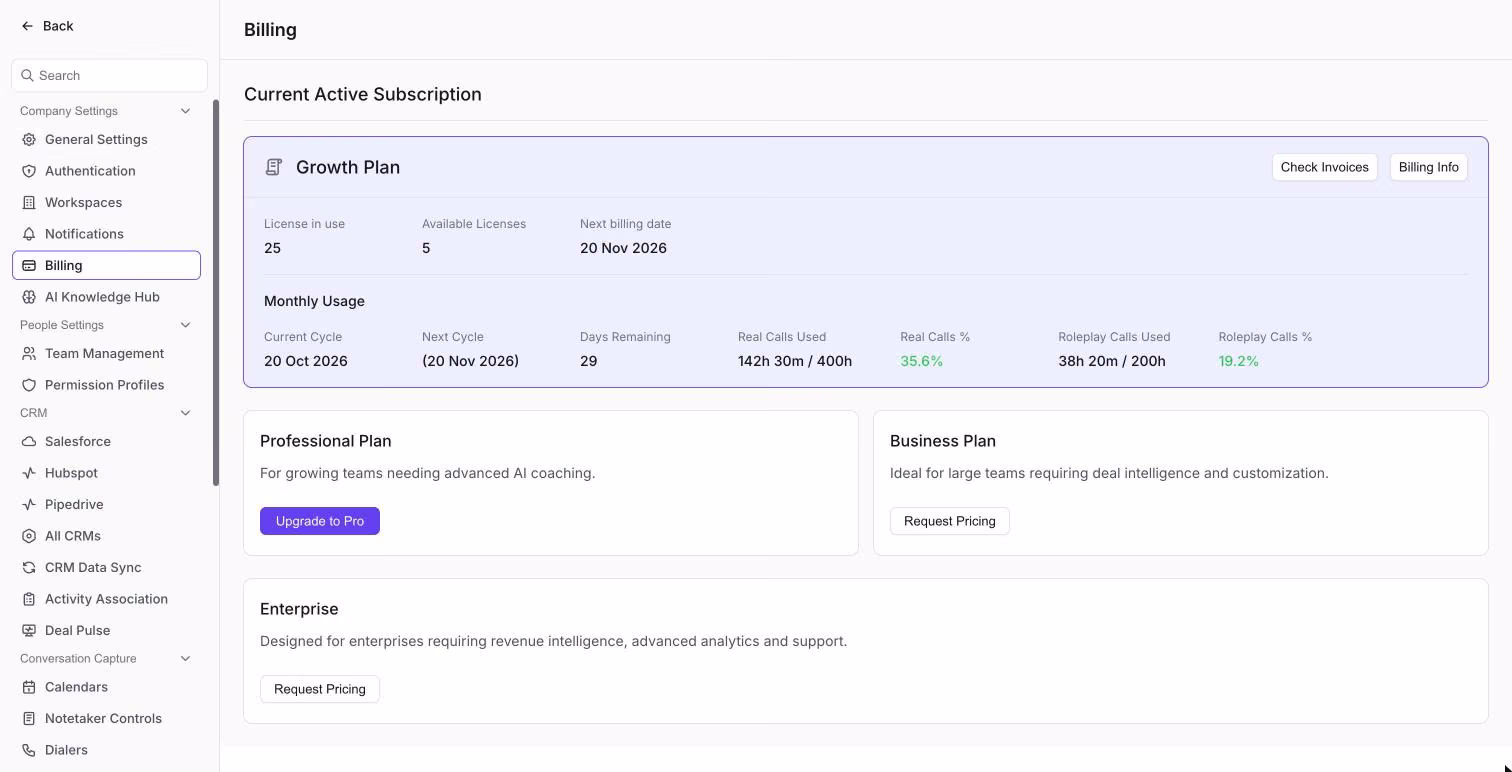
Task: Open CRM Data Sync page
Action: [x=106, y=568]
